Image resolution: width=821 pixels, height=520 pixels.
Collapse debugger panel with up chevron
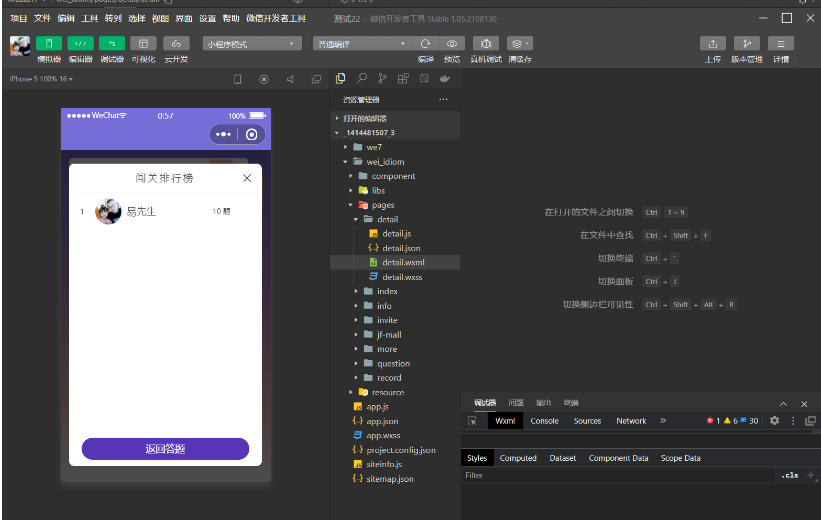pos(783,404)
